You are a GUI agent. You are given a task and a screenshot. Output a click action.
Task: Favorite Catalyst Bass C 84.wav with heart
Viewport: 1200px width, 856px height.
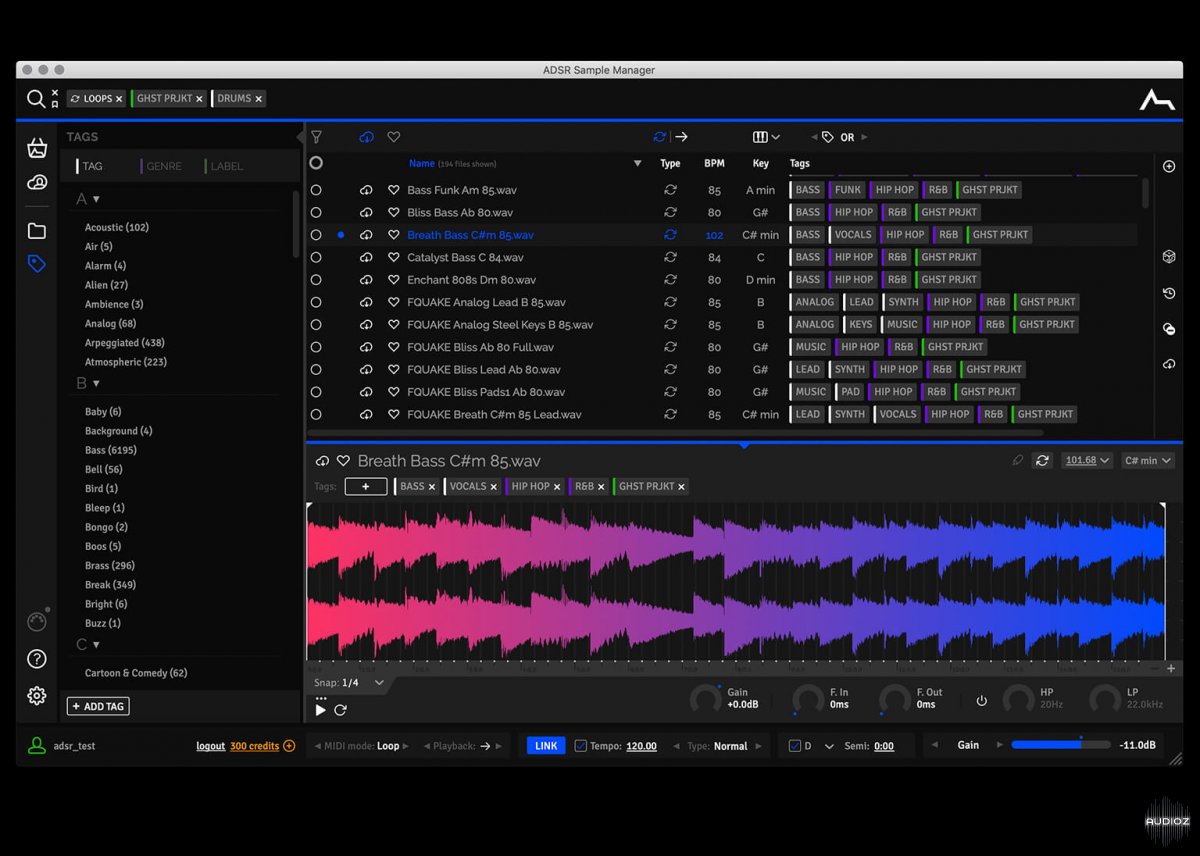pos(394,257)
